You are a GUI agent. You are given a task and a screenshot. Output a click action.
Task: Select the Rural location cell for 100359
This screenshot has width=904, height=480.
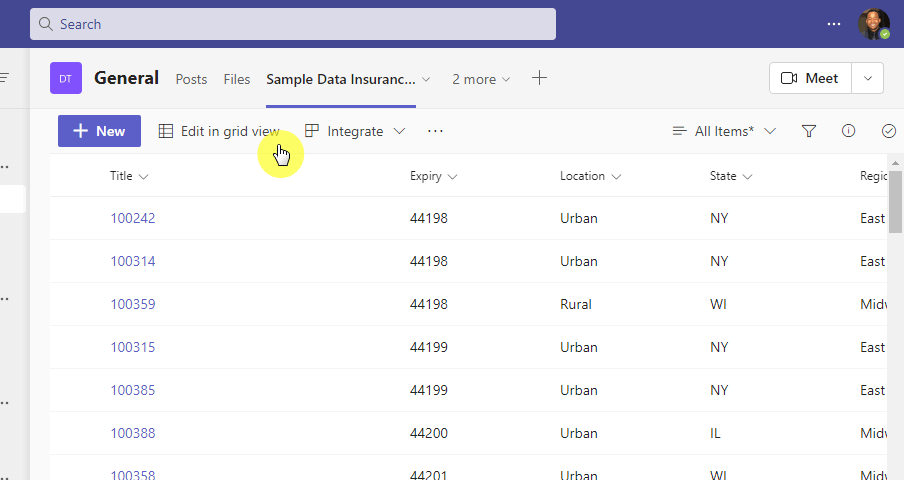[576, 304]
